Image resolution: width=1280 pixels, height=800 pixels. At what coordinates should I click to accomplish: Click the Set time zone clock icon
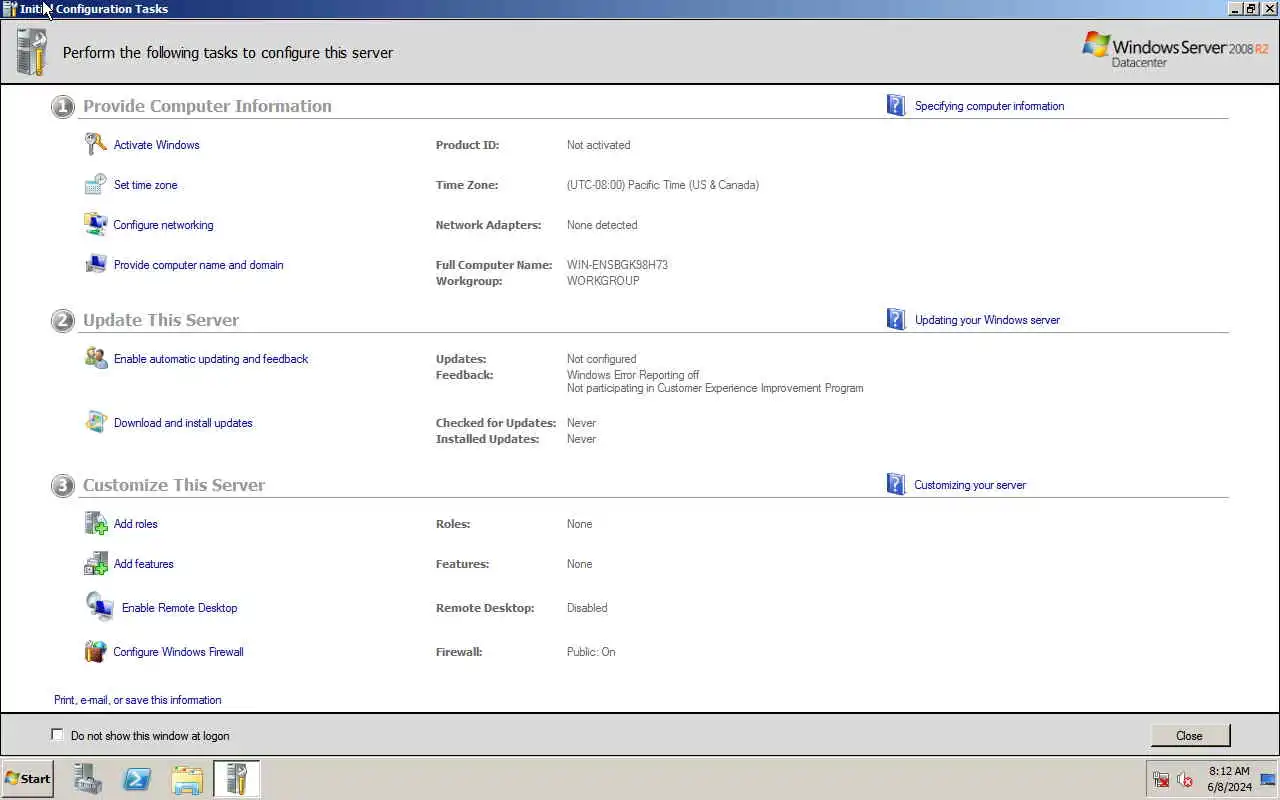(x=96, y=184)
